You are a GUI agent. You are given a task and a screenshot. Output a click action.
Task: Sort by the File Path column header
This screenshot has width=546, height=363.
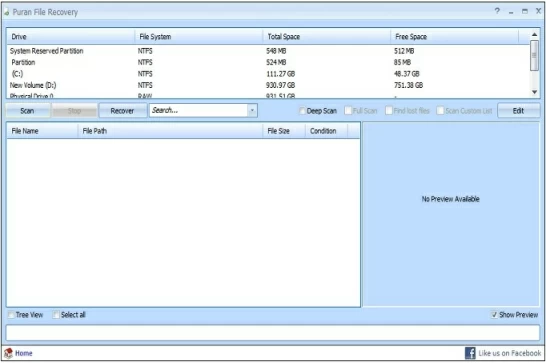[x=170, y=131]
